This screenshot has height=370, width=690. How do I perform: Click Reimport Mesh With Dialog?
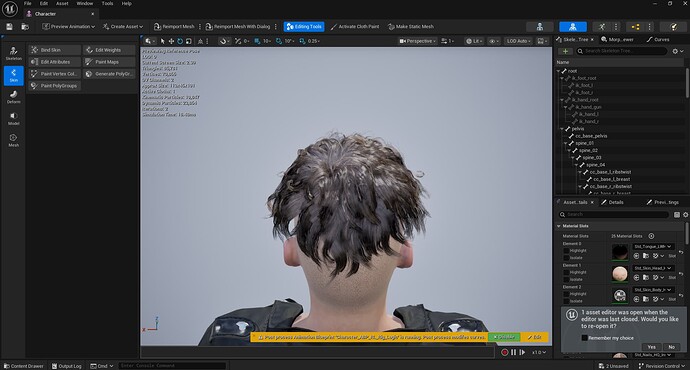pos(238,27)
